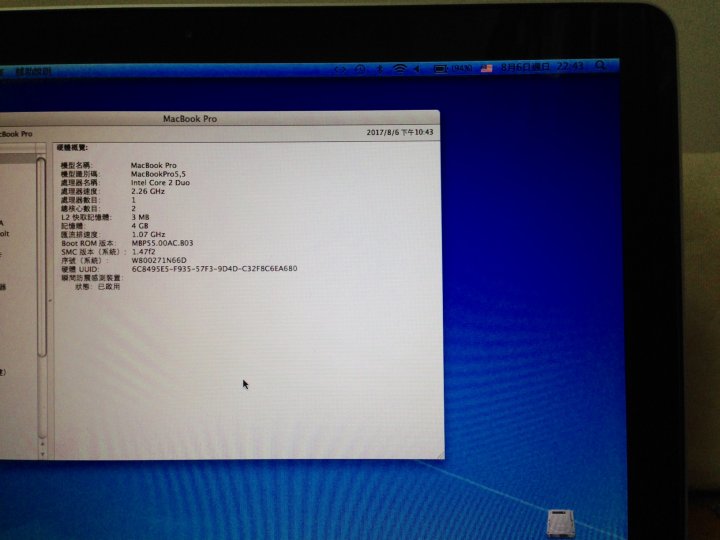Click the US flag input source icon

tap(486, 68)
